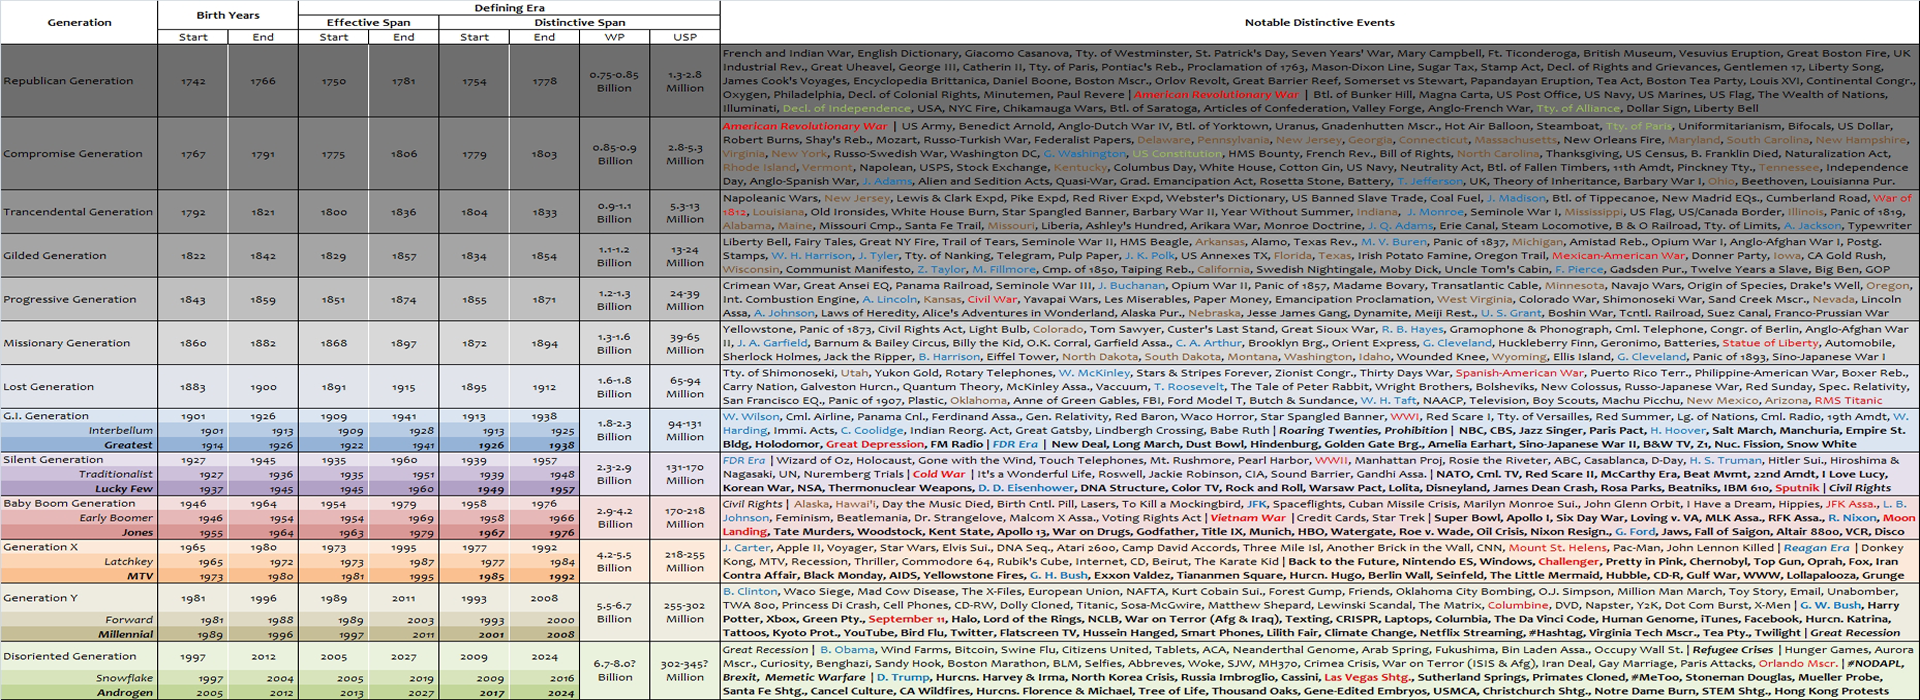This screenshot has width=1920, height=700.
Task: Click the "Traditionalist" sub-row label
Action: 79,474
